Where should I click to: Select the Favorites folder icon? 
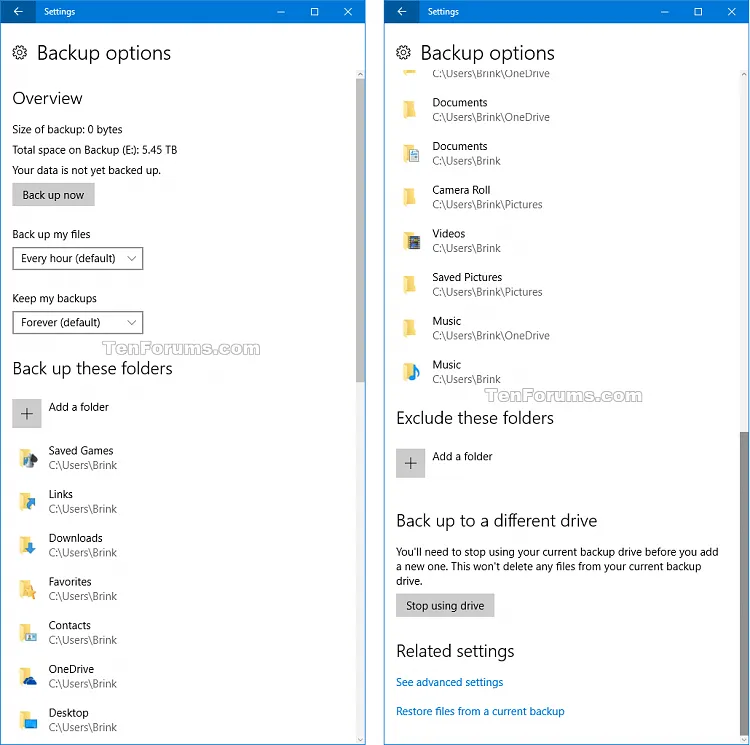coord(28,589)
